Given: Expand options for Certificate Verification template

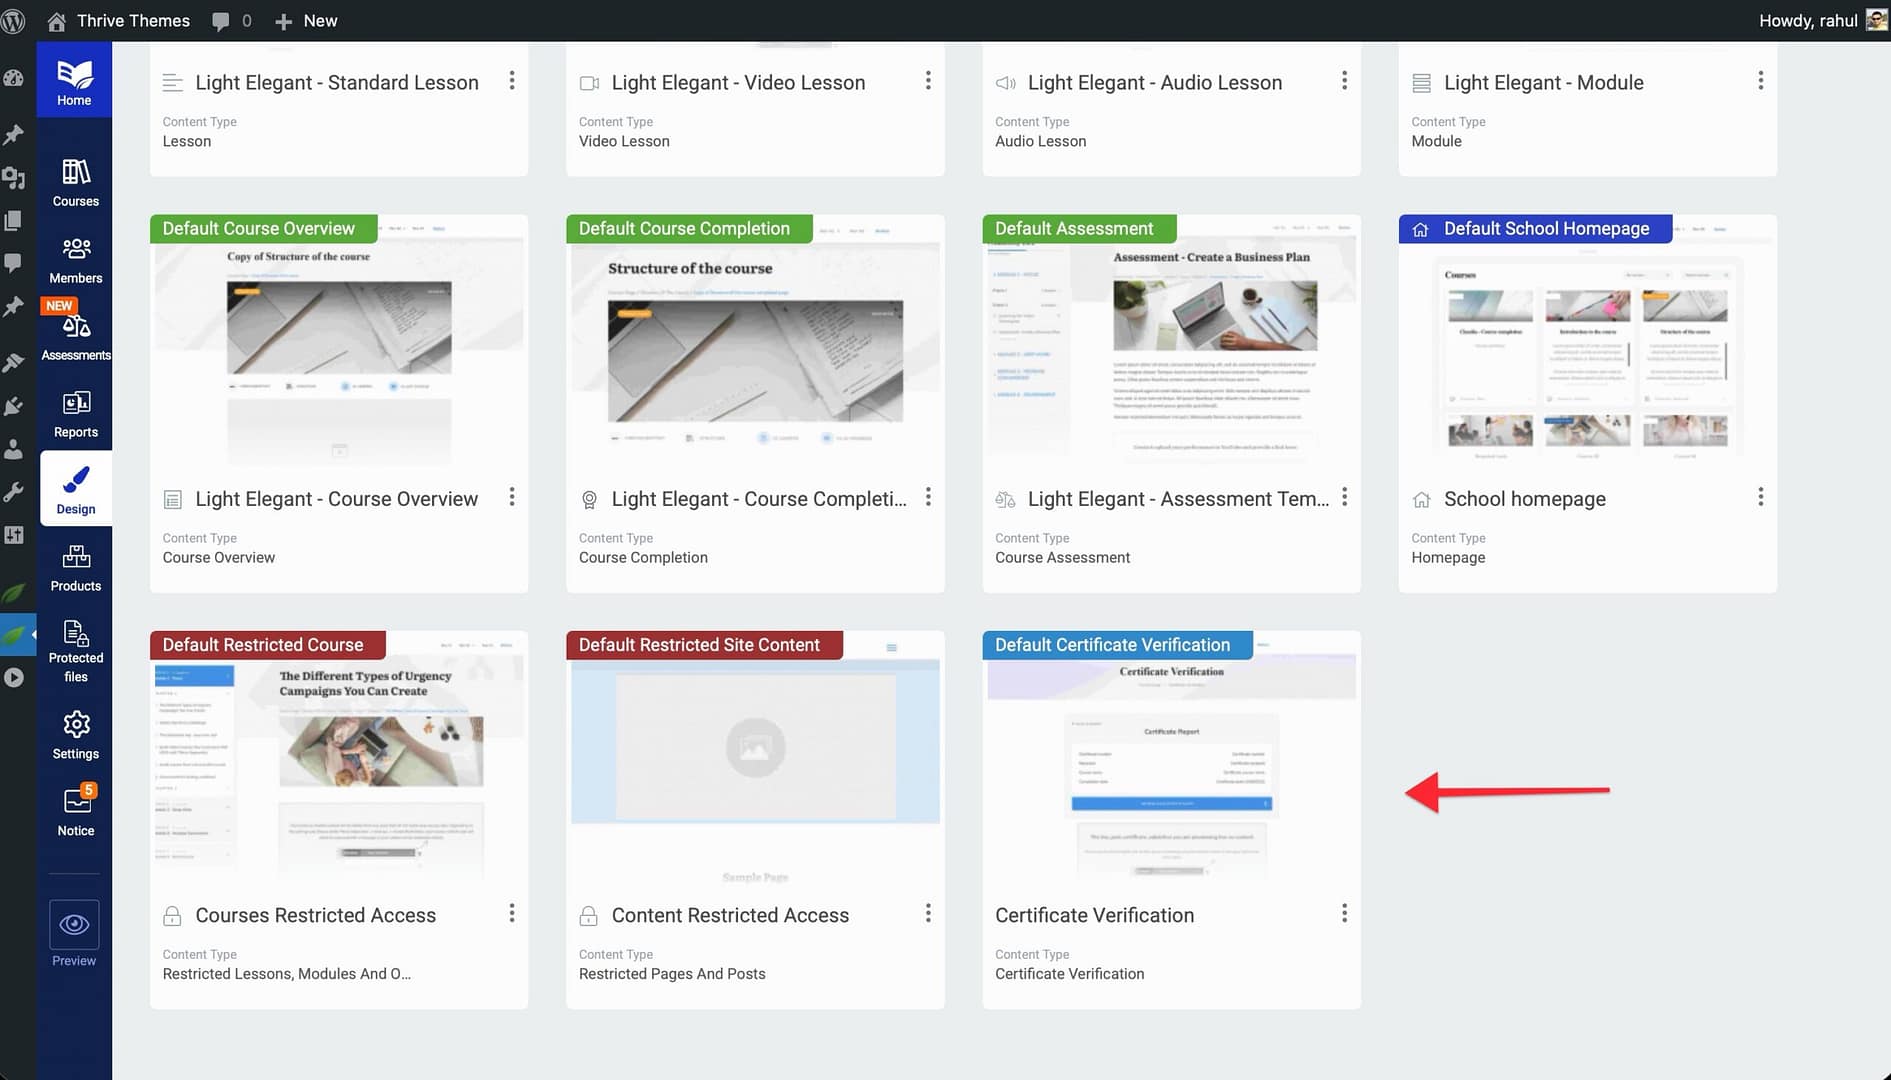Looking at the screenshot, I should click(1344, 913).
